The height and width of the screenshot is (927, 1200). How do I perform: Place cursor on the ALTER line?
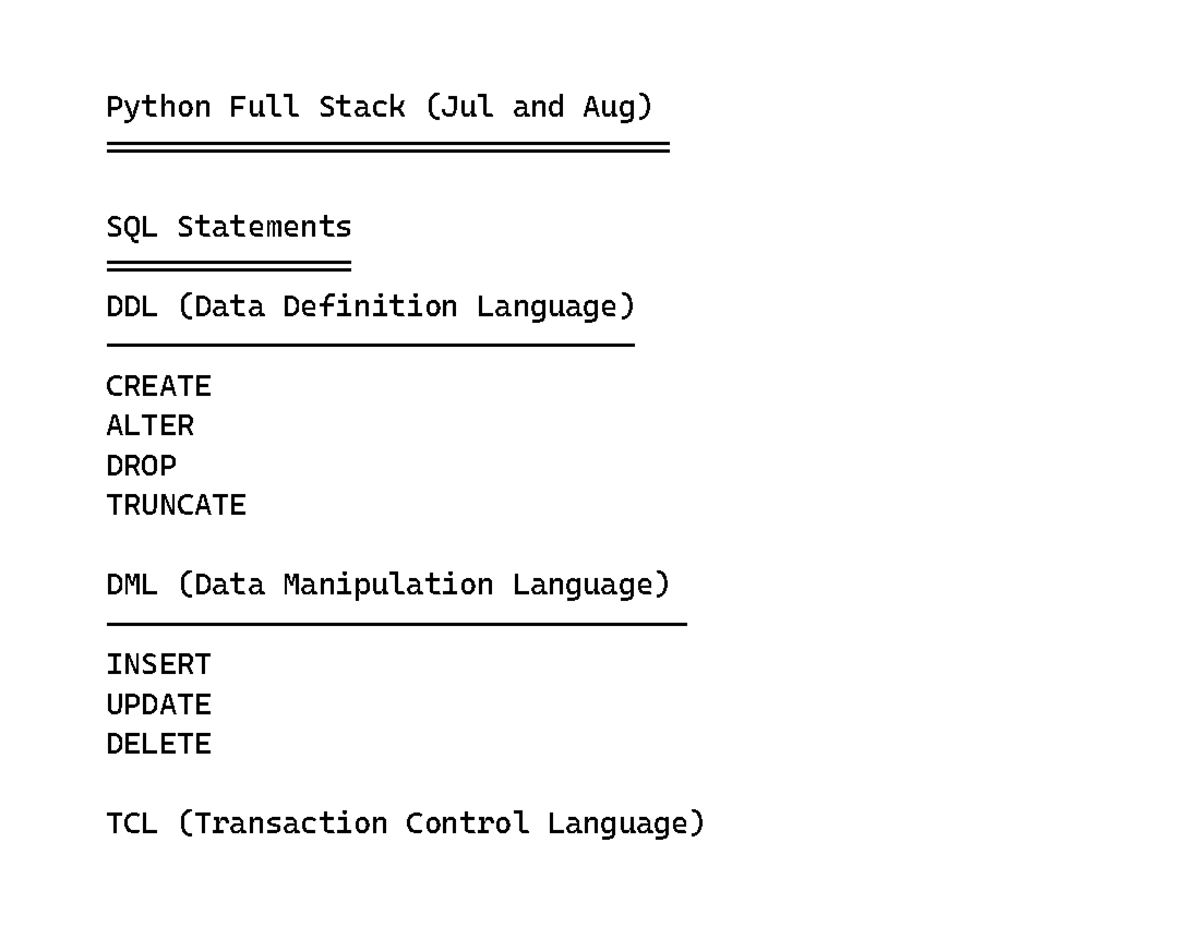[x=150, y=426]
